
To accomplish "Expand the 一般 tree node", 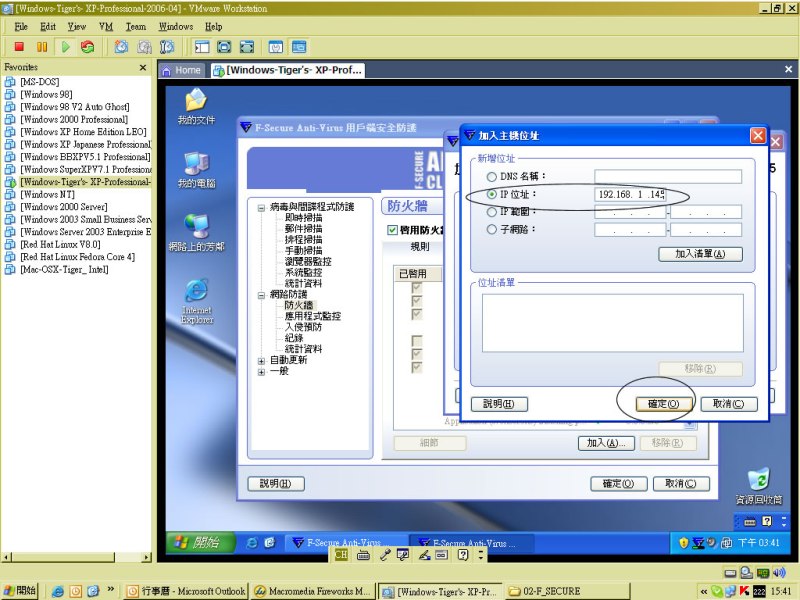I will [x=262, y=371].
